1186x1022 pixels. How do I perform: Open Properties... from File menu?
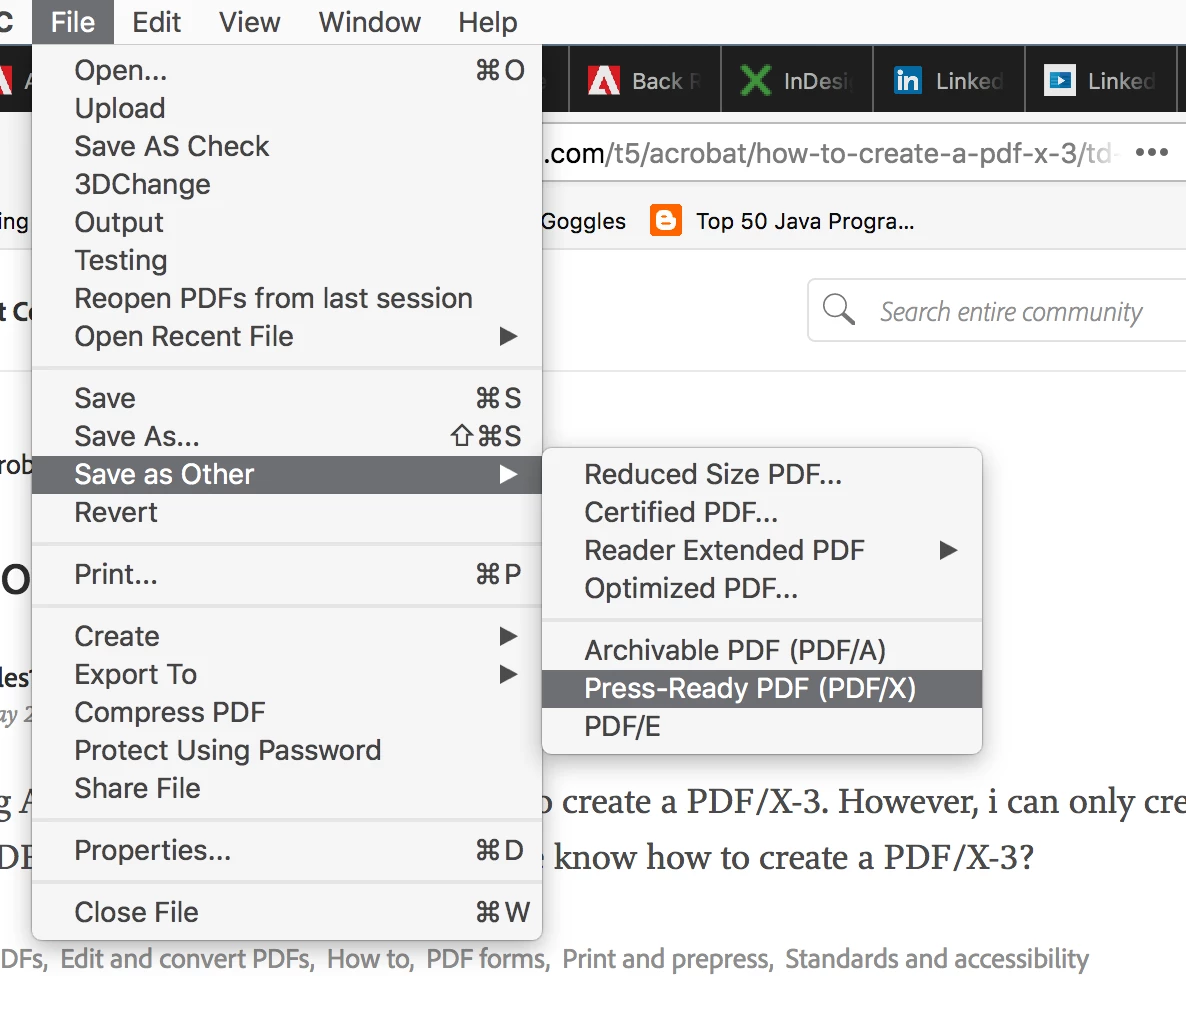pos(287,850)
